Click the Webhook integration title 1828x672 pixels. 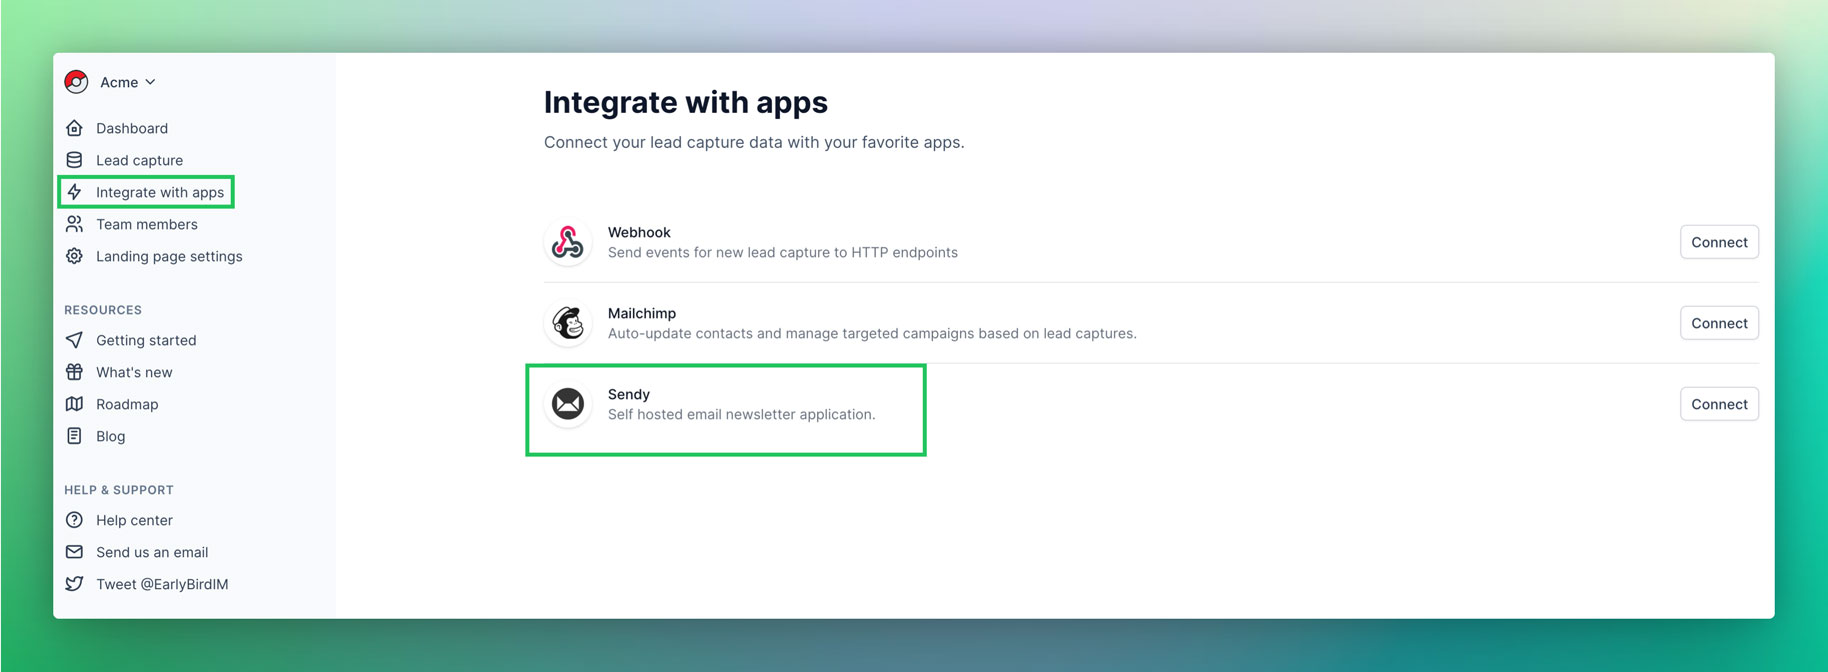(x=639, y=232)
